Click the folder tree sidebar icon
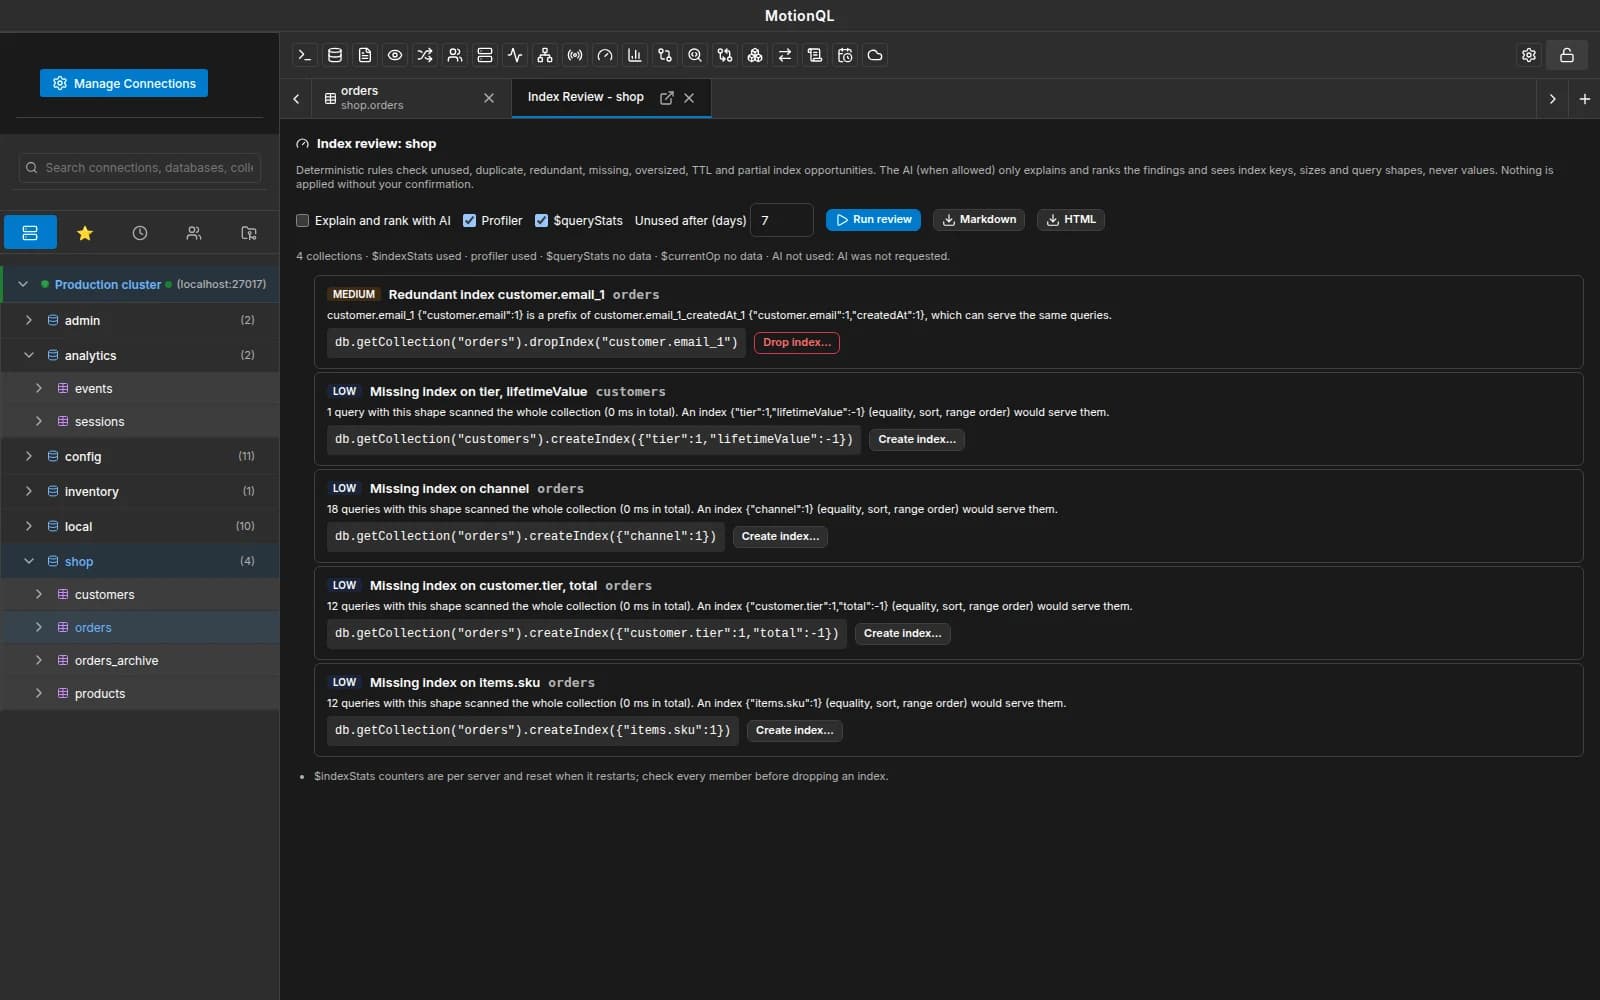1600x1000 pixels. [249, 233]
